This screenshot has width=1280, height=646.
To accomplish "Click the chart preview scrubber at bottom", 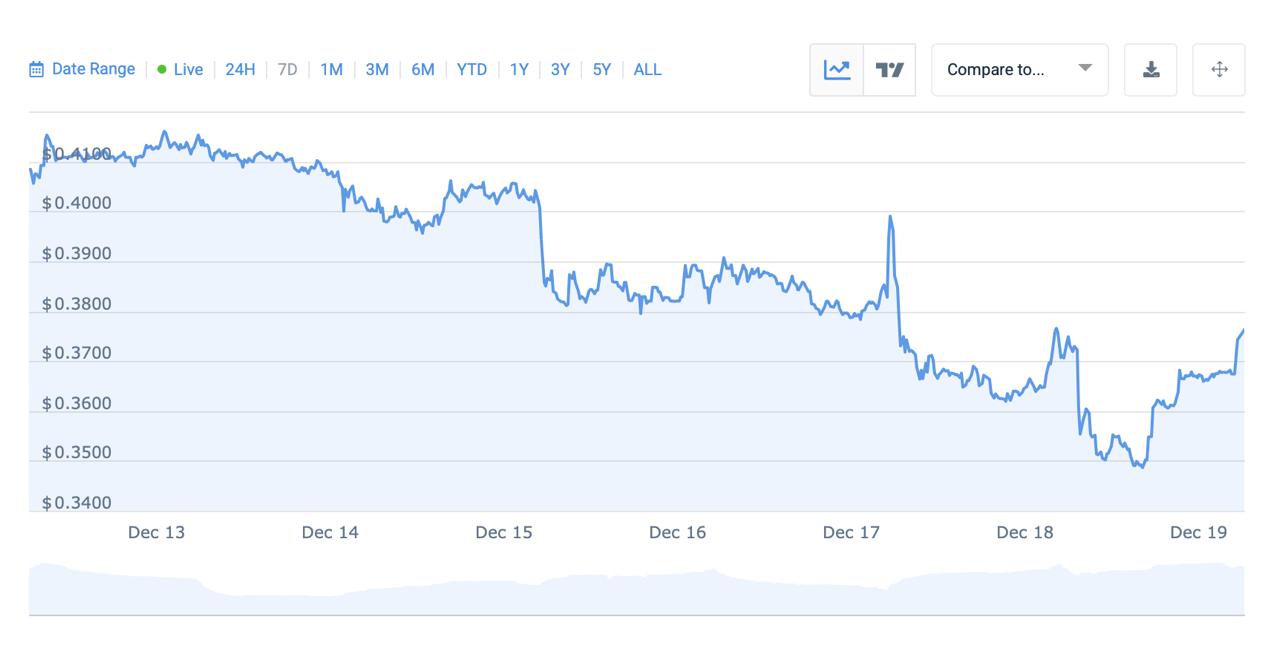I will pos(640,585).
